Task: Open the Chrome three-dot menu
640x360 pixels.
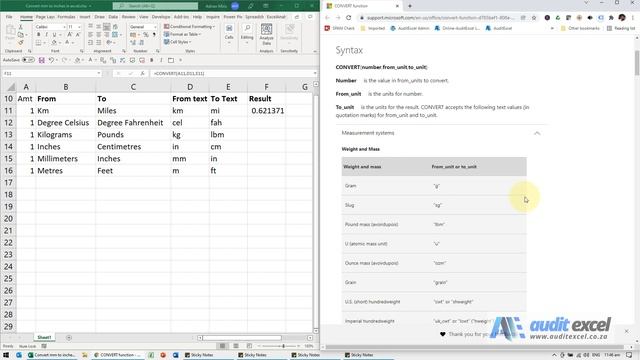Action: pyautogui.click(x=632, y=18)
